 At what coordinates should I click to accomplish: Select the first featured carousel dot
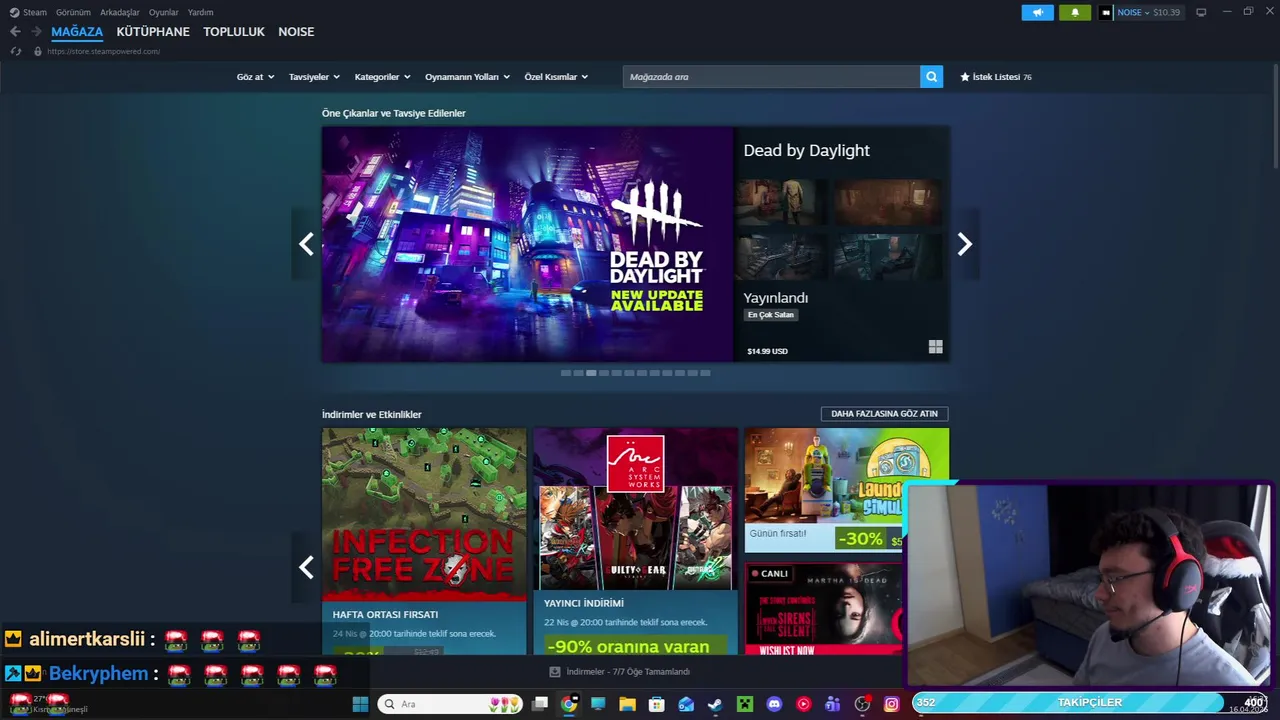(566, 373)
